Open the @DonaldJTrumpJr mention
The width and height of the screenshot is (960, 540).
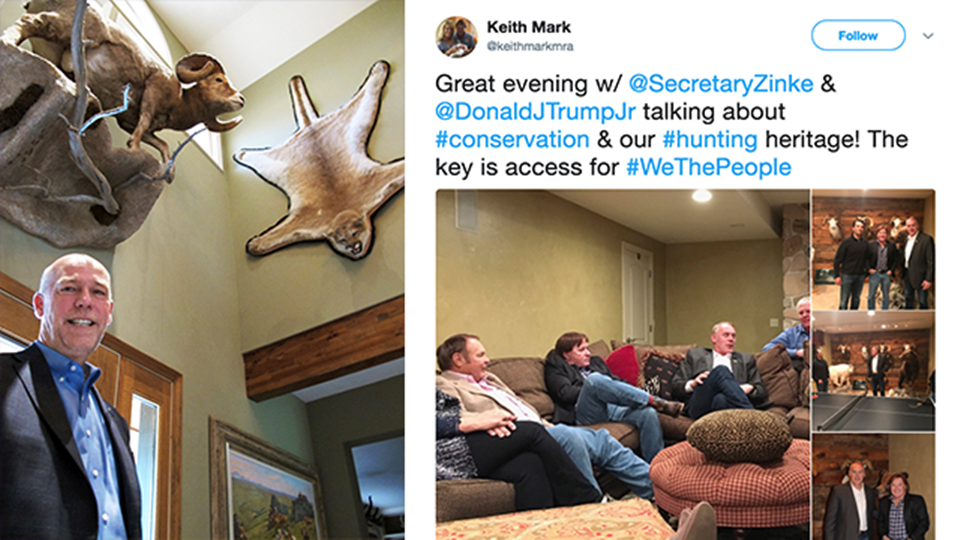[535, 112]
